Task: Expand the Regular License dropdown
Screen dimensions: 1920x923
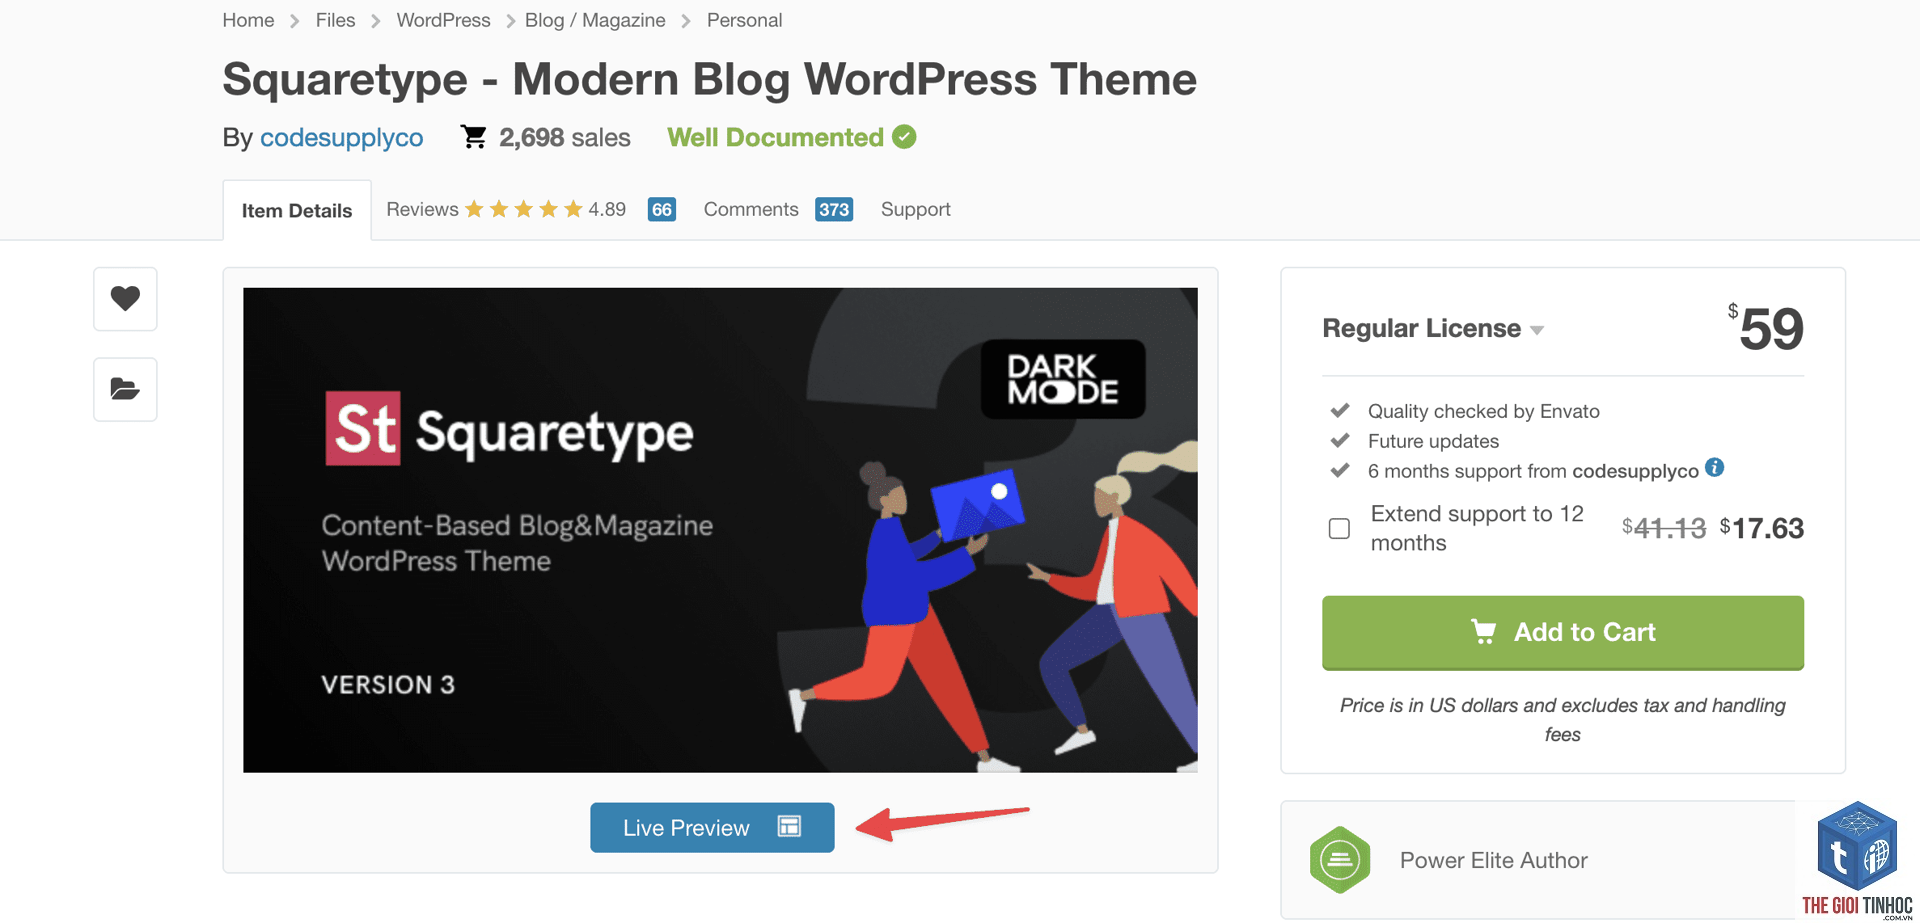Action: click(x=1432, y=328)
